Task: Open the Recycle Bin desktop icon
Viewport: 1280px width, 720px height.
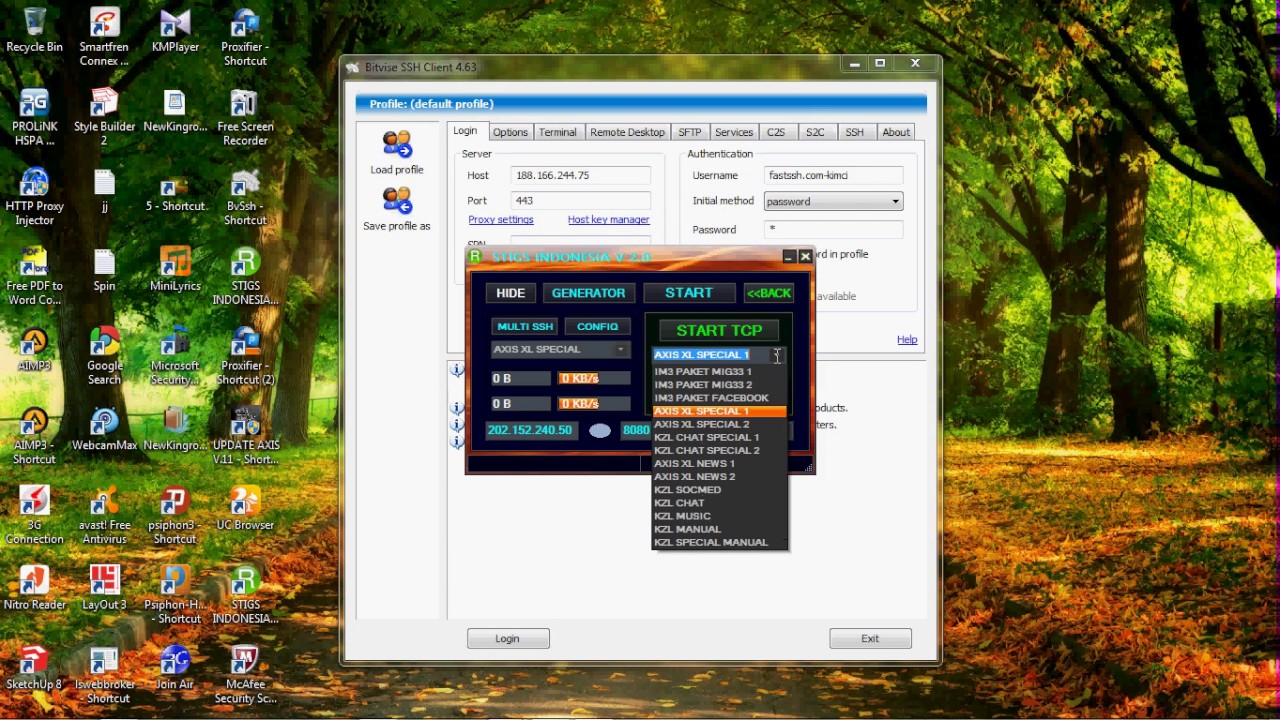Action: [34, 30]
